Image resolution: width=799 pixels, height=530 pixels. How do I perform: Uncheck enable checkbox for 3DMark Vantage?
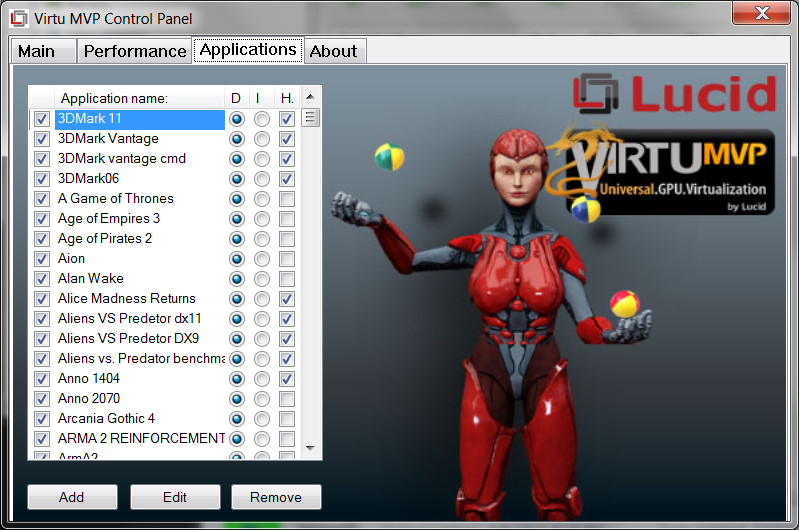coord(42,139)
